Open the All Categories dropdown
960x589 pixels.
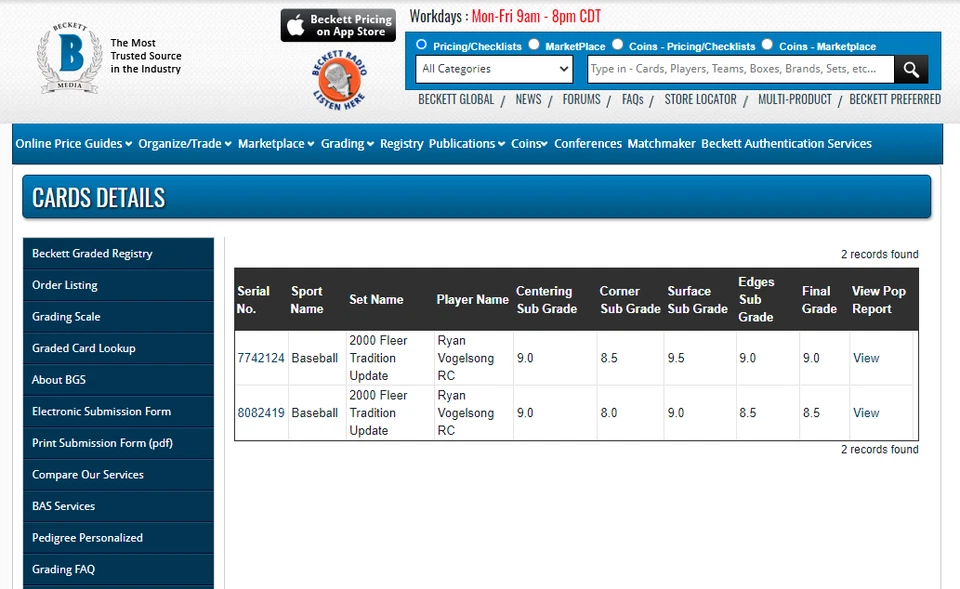click(x=494, y=69)
